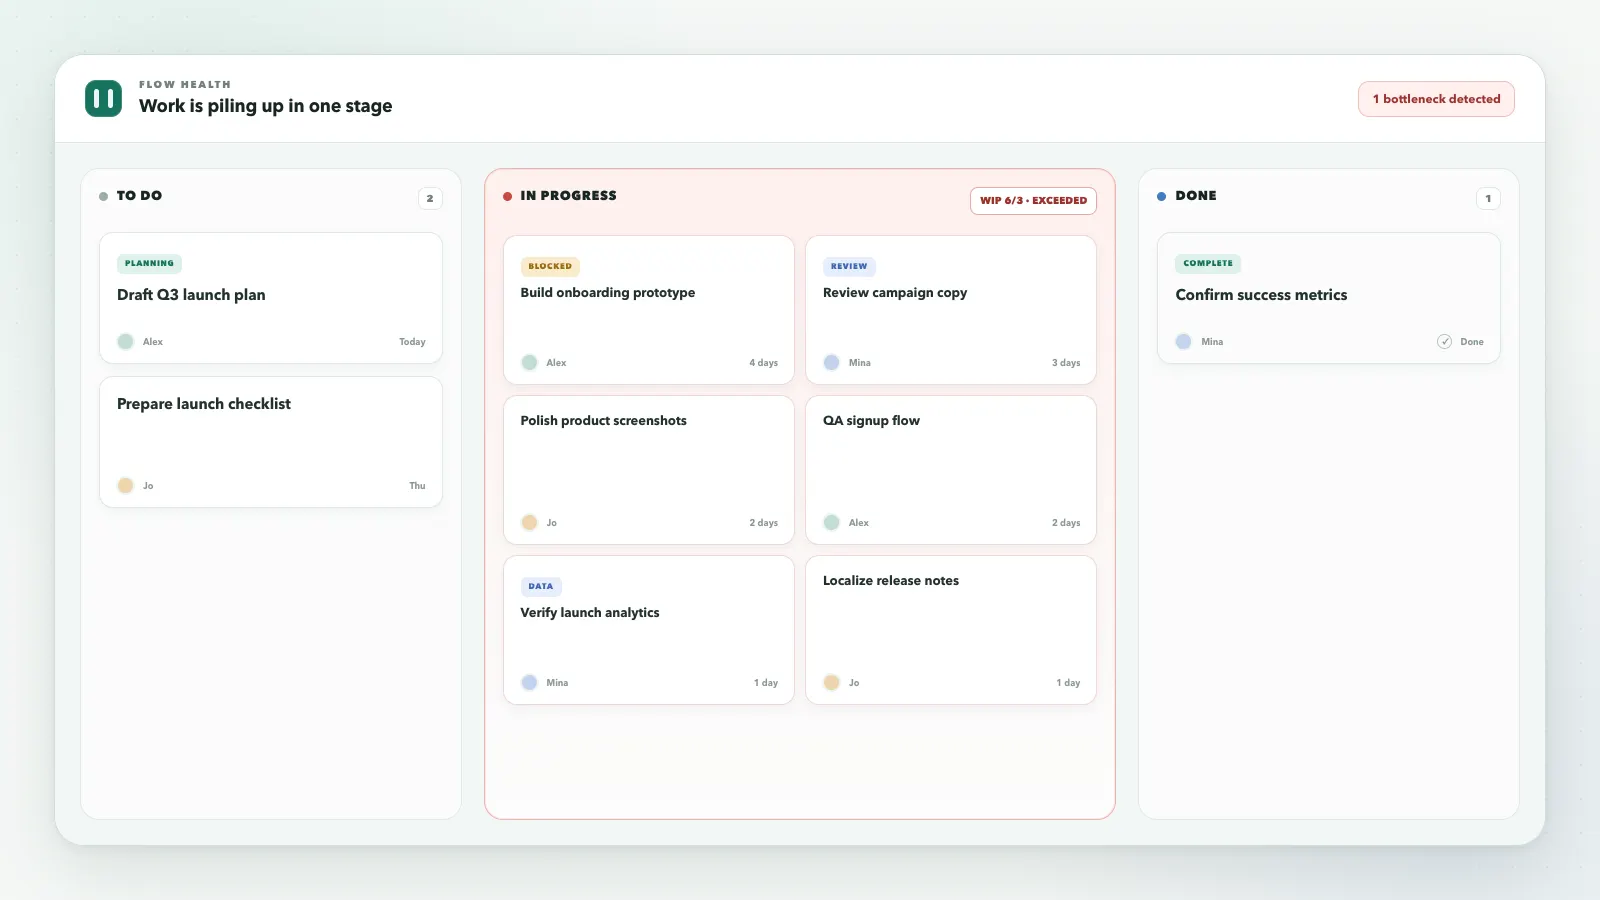Click the IN PROGRESS column header
Screen dimensions: 1600x900
pyautogui.click(x=568, y=196)
